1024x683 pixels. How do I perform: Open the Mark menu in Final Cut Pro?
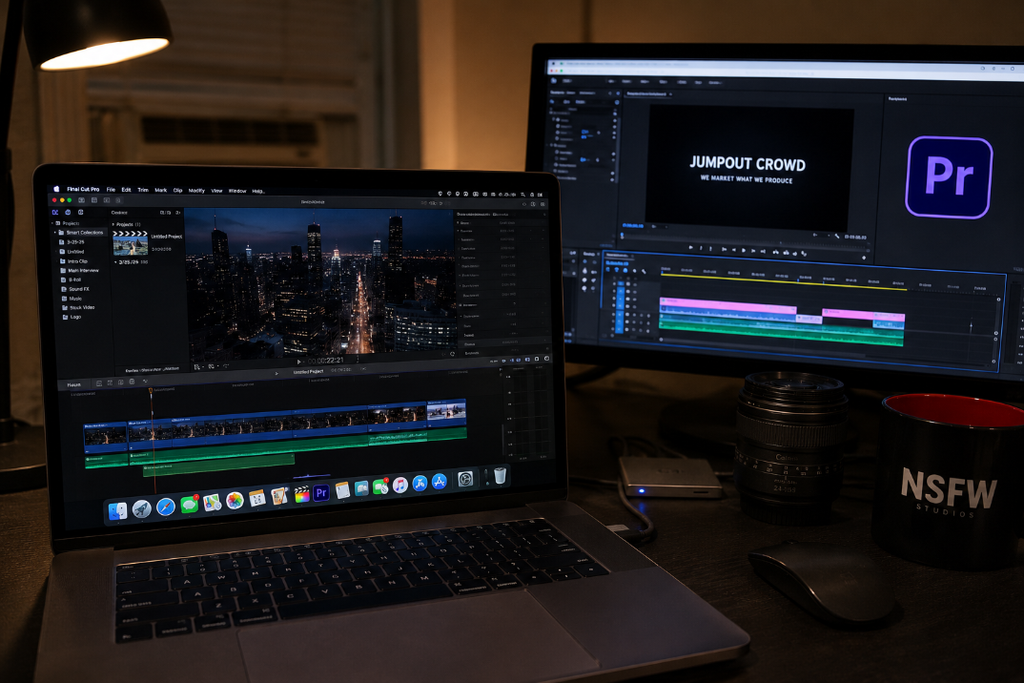(161, 190)
